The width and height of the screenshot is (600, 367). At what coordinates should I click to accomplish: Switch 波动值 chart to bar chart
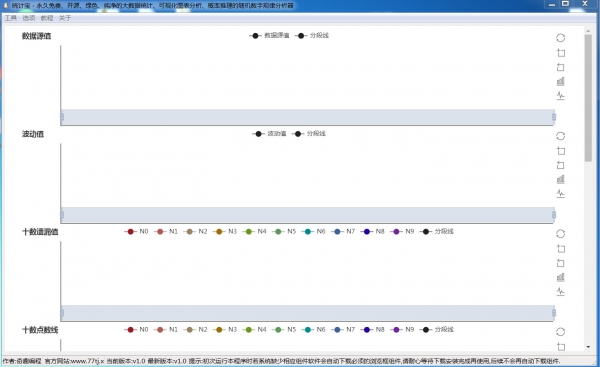click(561, 179)
